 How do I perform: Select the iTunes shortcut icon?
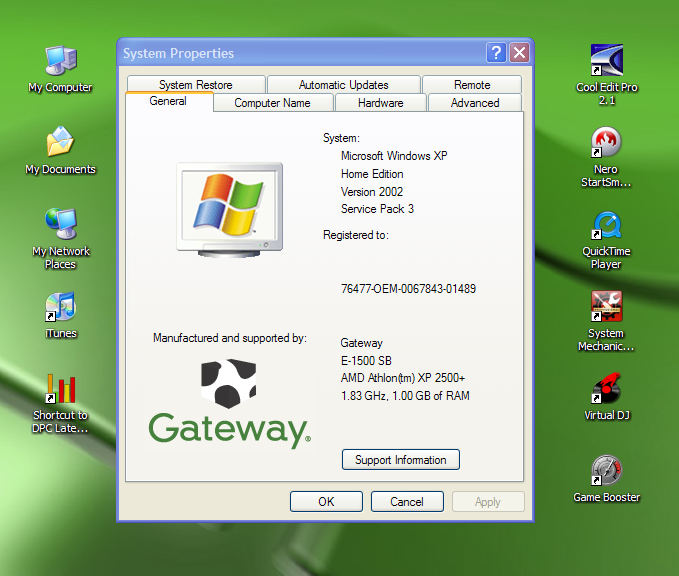(x=61, y=315)
